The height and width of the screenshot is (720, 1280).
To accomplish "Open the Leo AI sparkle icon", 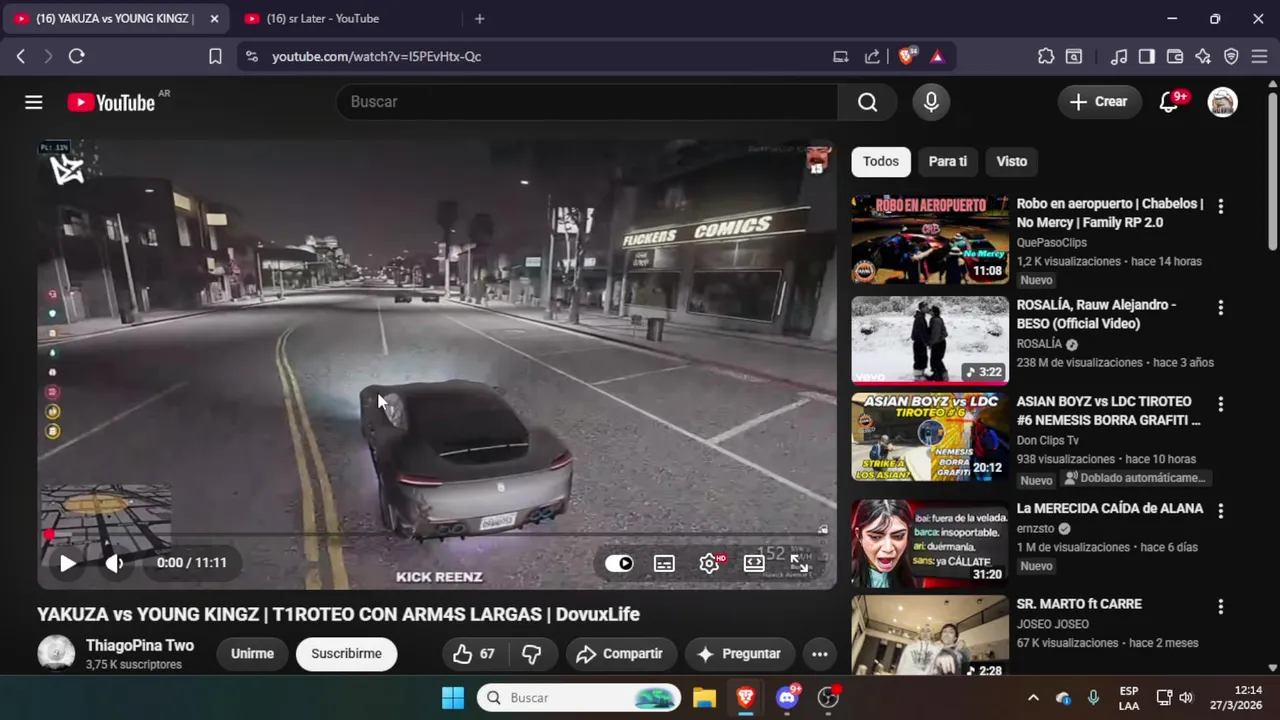I will (x=1203, y=57).
